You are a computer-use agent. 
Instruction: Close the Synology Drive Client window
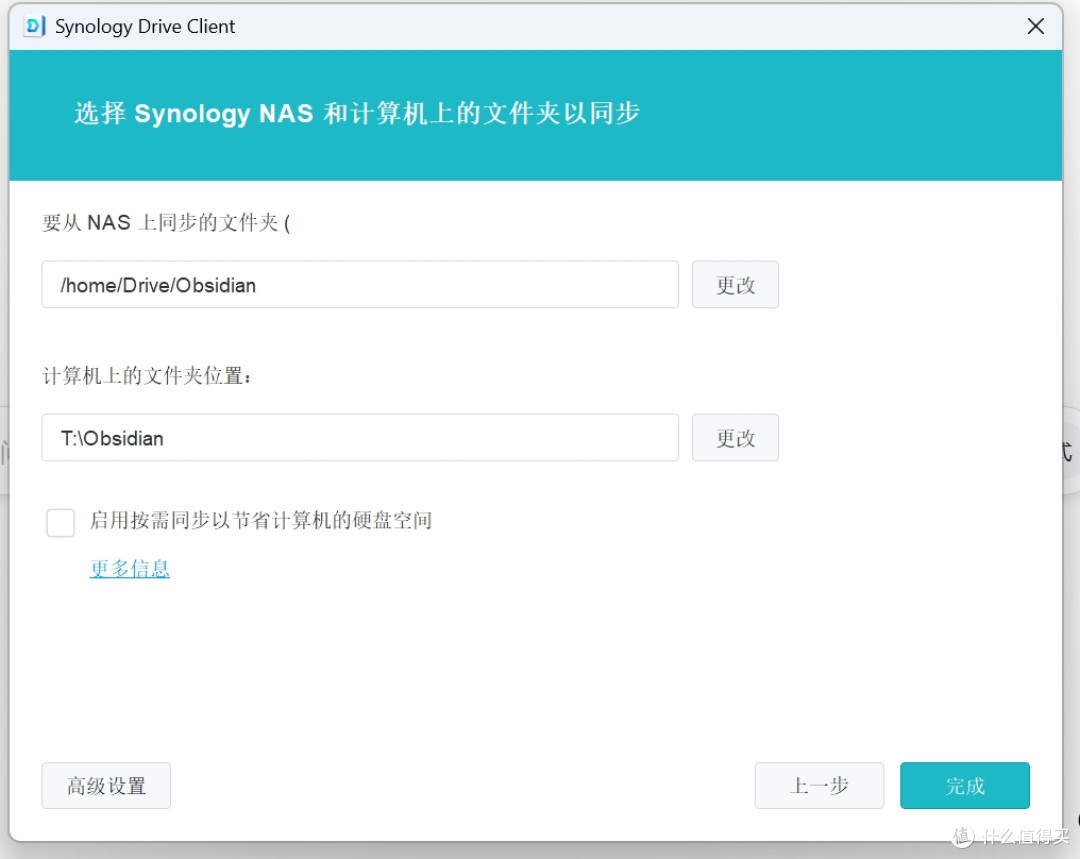click(x=1035, y=26)
